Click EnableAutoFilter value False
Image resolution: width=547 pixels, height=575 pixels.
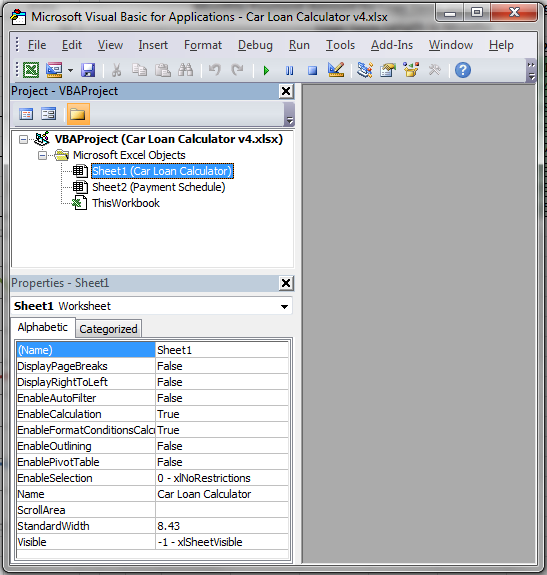click(222, 398)
